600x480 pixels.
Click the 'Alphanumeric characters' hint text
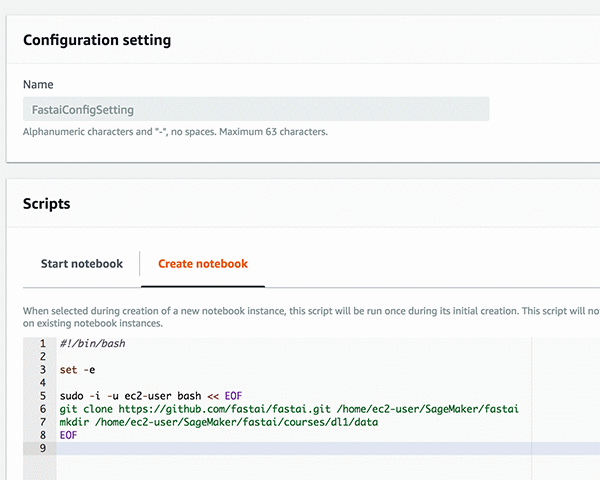coord(175,132)
